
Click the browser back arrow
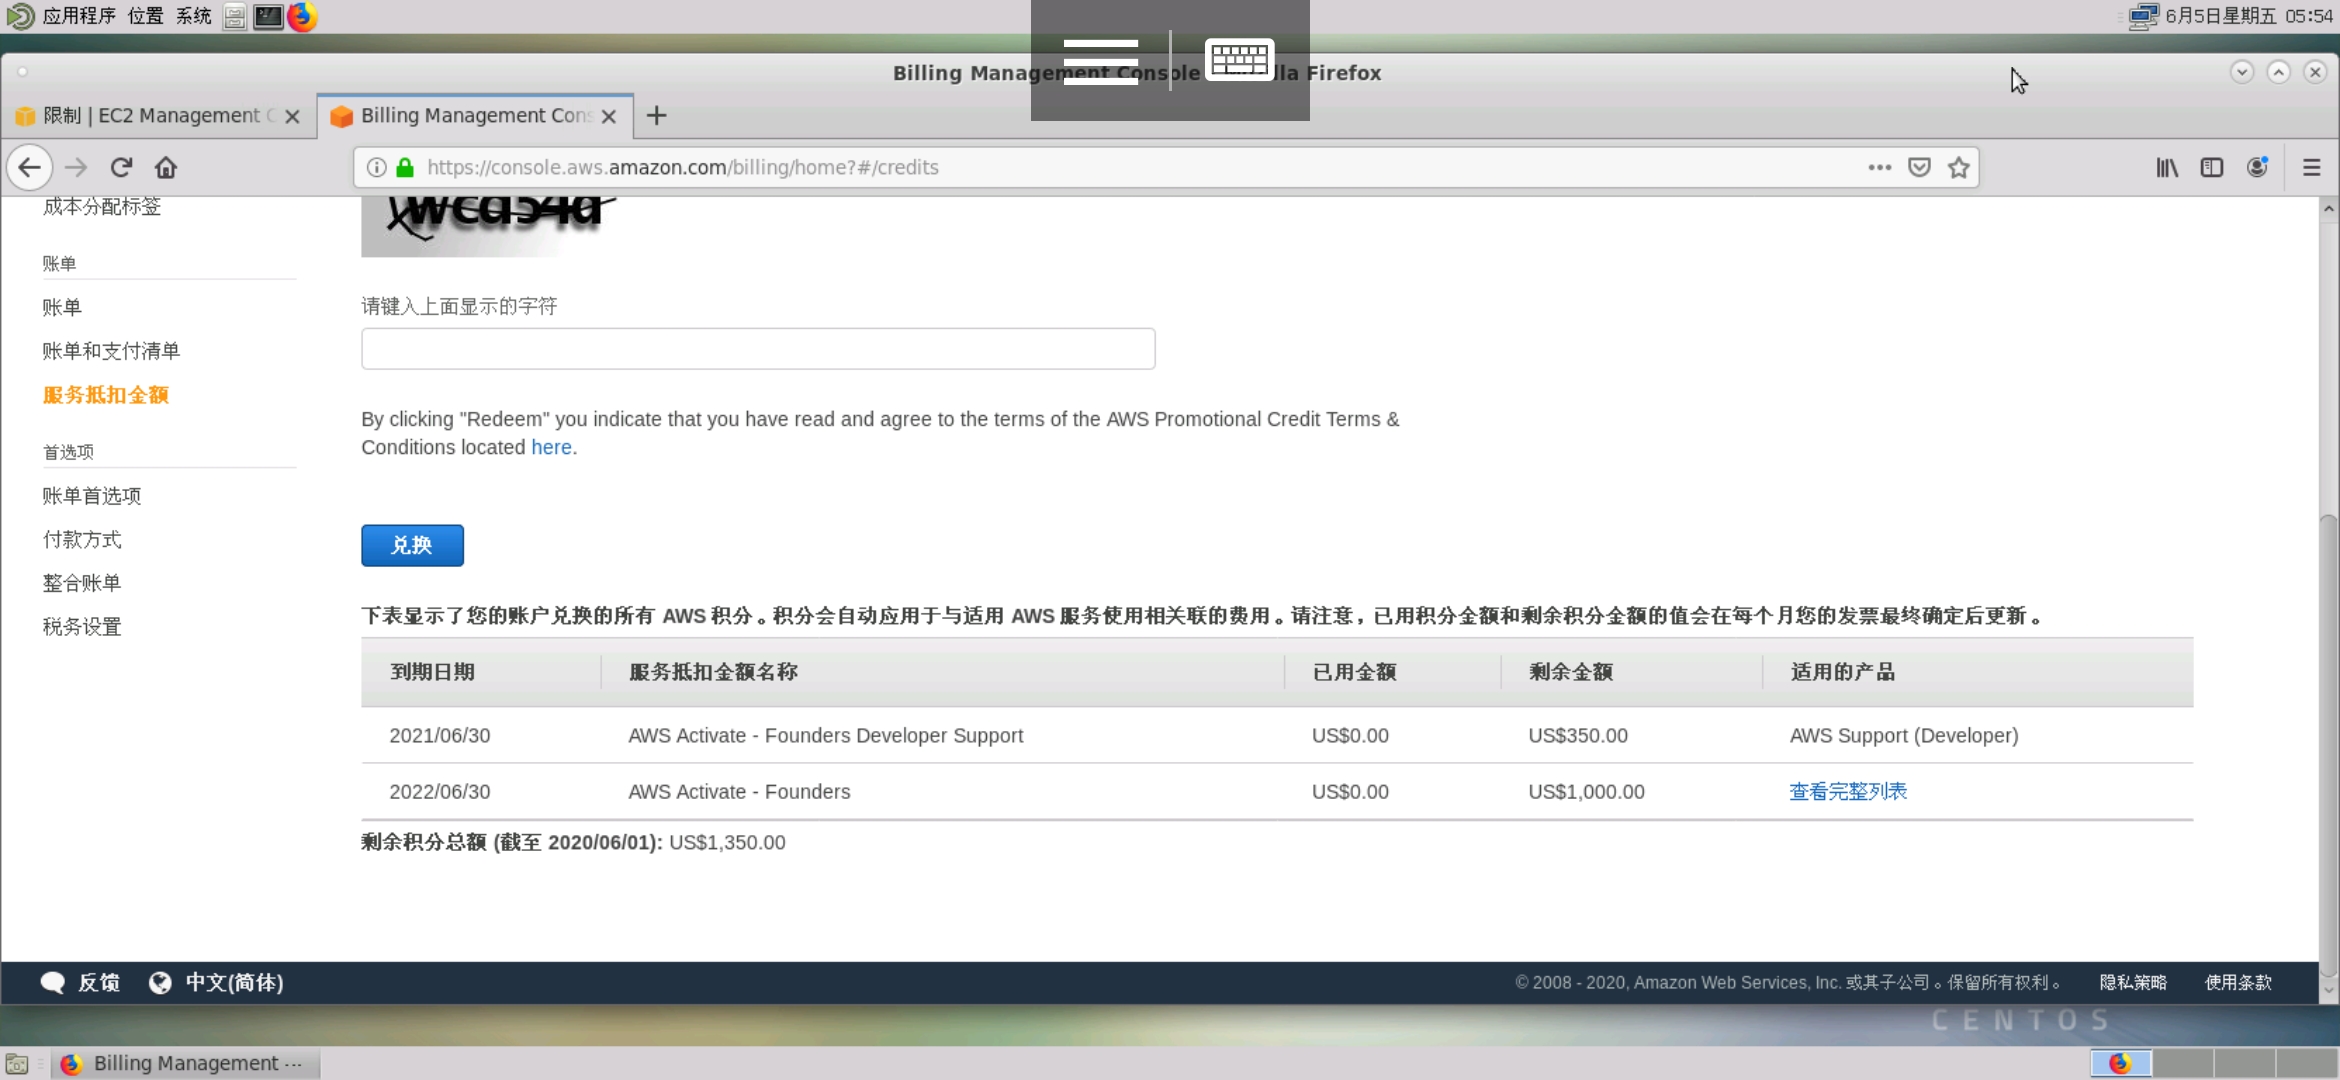30,167
